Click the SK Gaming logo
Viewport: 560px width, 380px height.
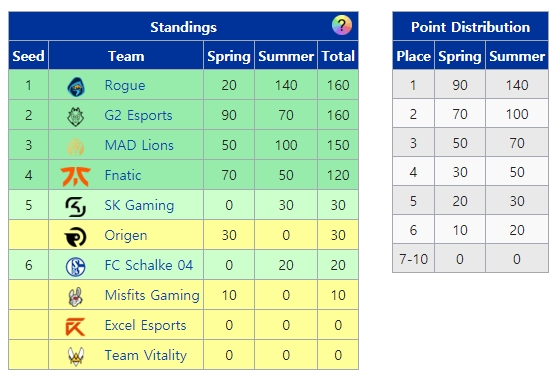point(76,207)
